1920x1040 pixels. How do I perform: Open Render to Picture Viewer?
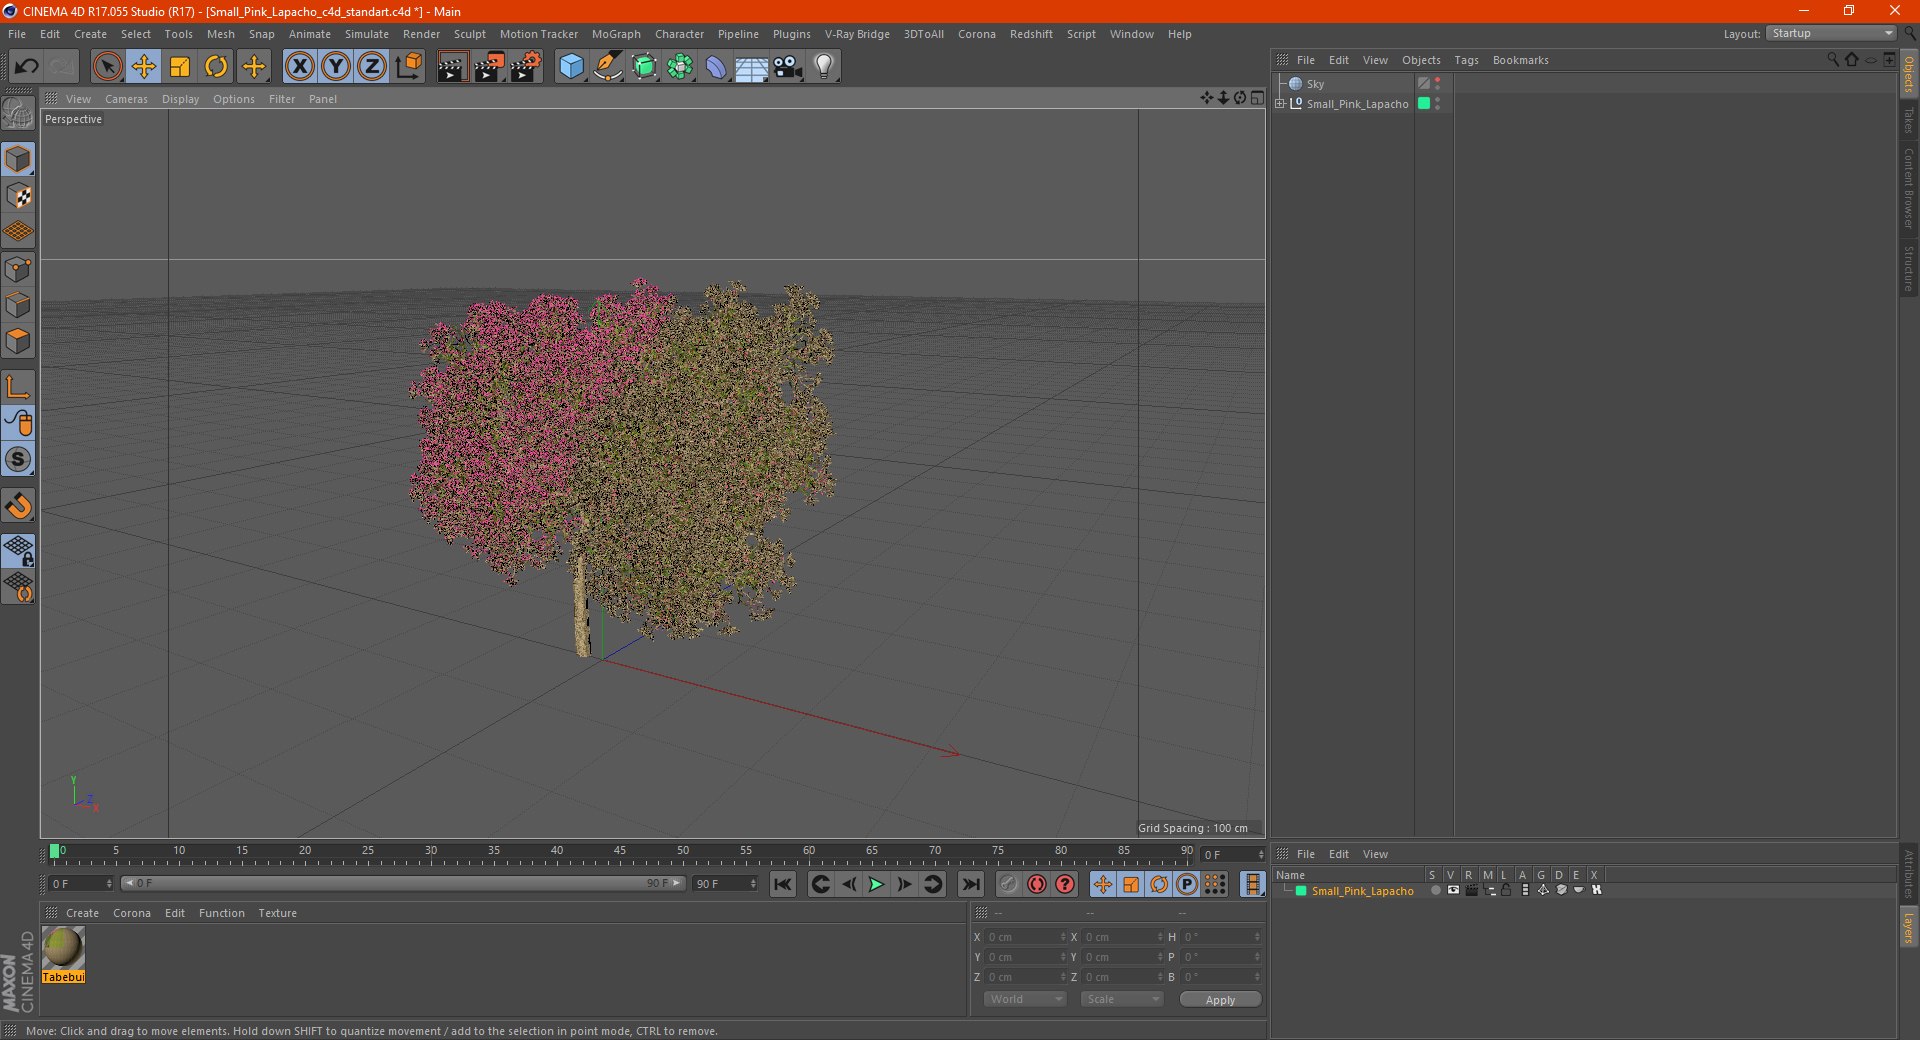tap(489, 67)
